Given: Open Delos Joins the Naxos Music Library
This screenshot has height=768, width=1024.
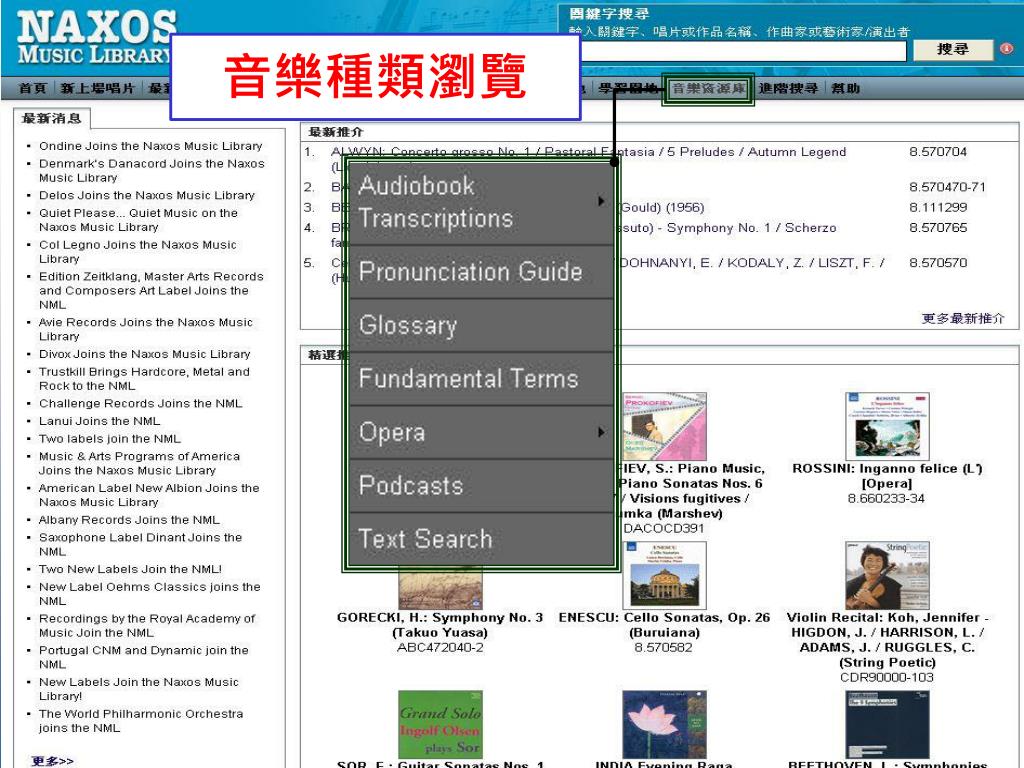Looking at the screenshot, I should 146,195.
